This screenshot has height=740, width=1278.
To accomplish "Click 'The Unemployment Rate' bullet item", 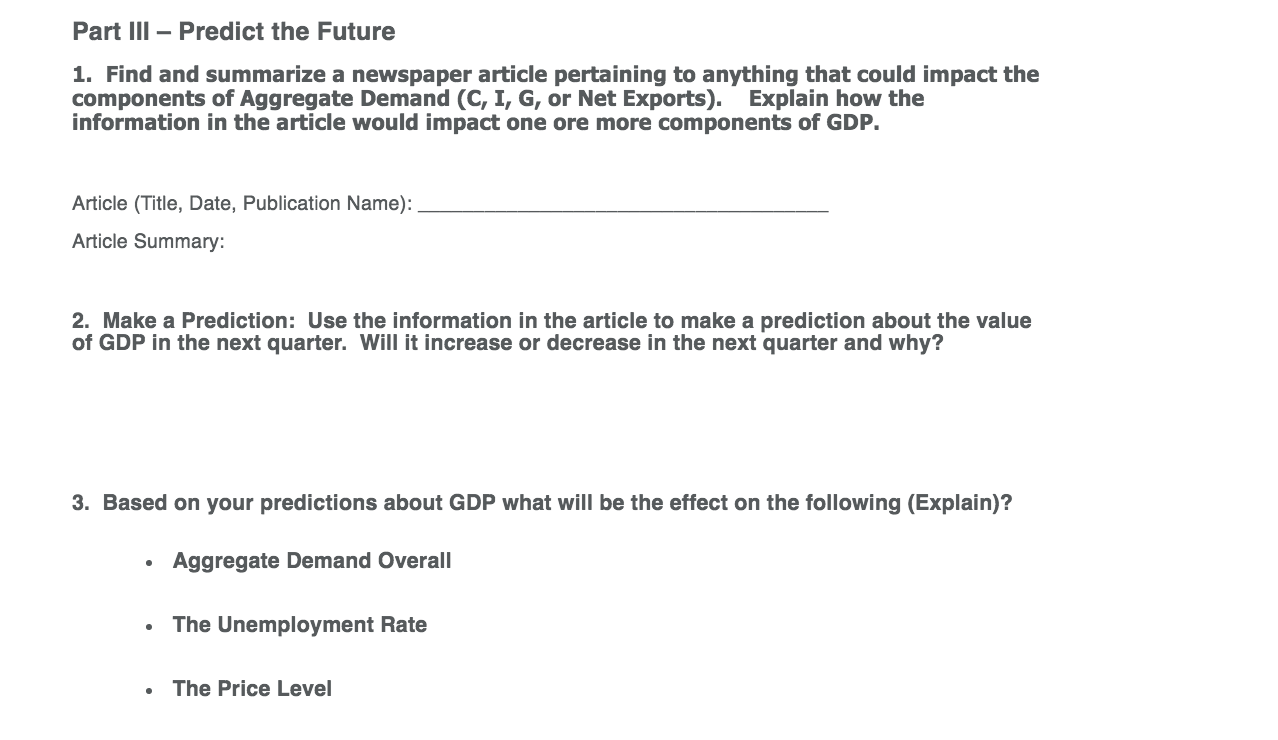I will point(300,625).
